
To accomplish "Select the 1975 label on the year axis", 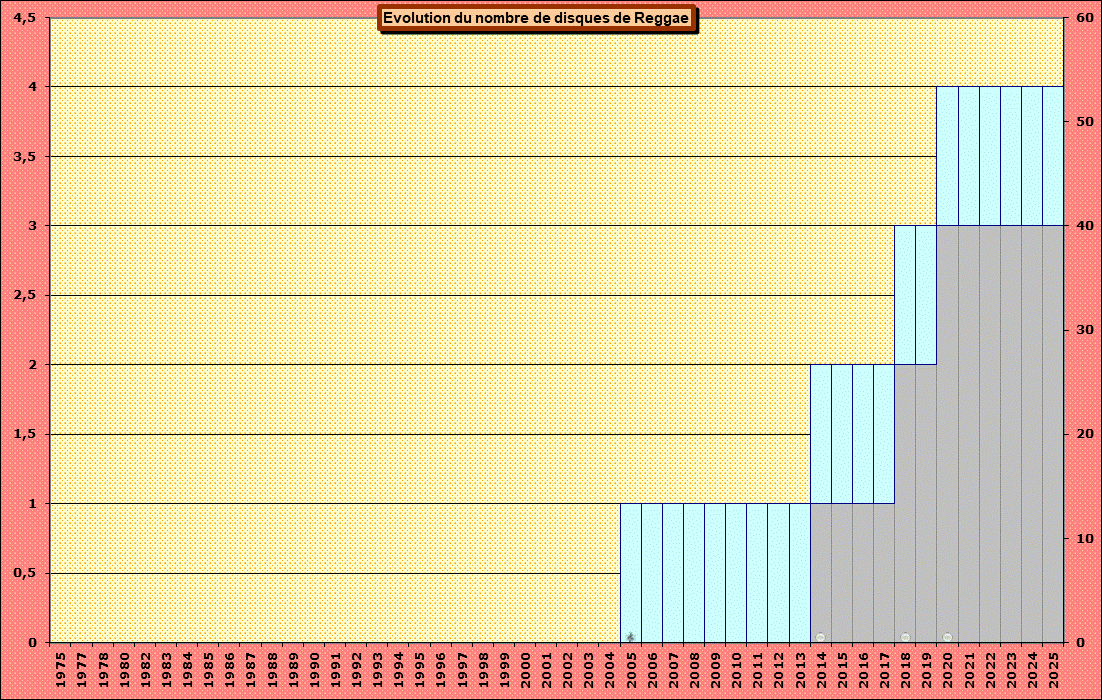I will pos(61,670).
